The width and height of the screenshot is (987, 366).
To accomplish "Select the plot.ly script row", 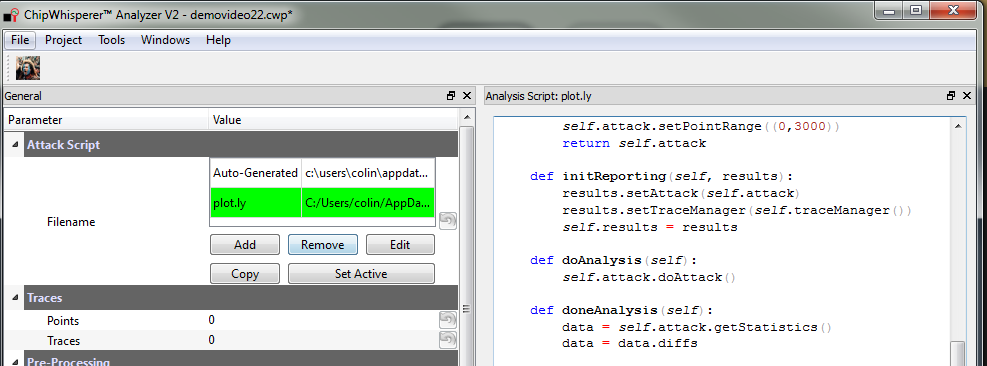I will pyautogui.click(x=322, y=203).
